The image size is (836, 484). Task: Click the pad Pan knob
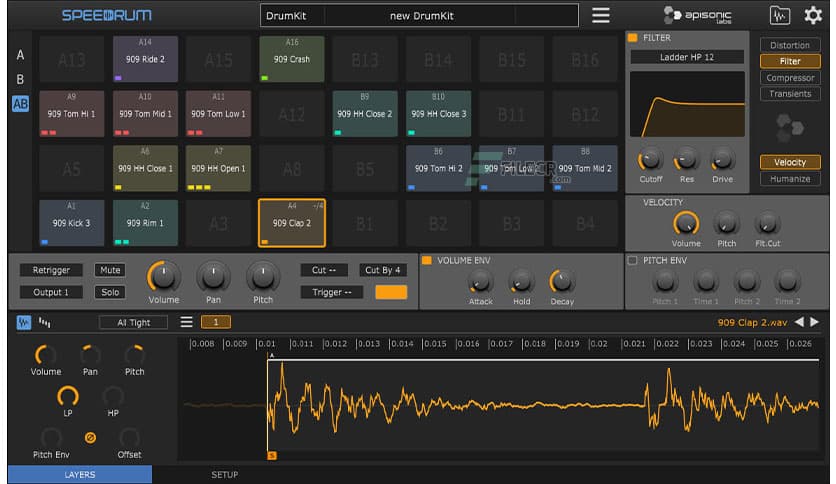pos(213,277)
